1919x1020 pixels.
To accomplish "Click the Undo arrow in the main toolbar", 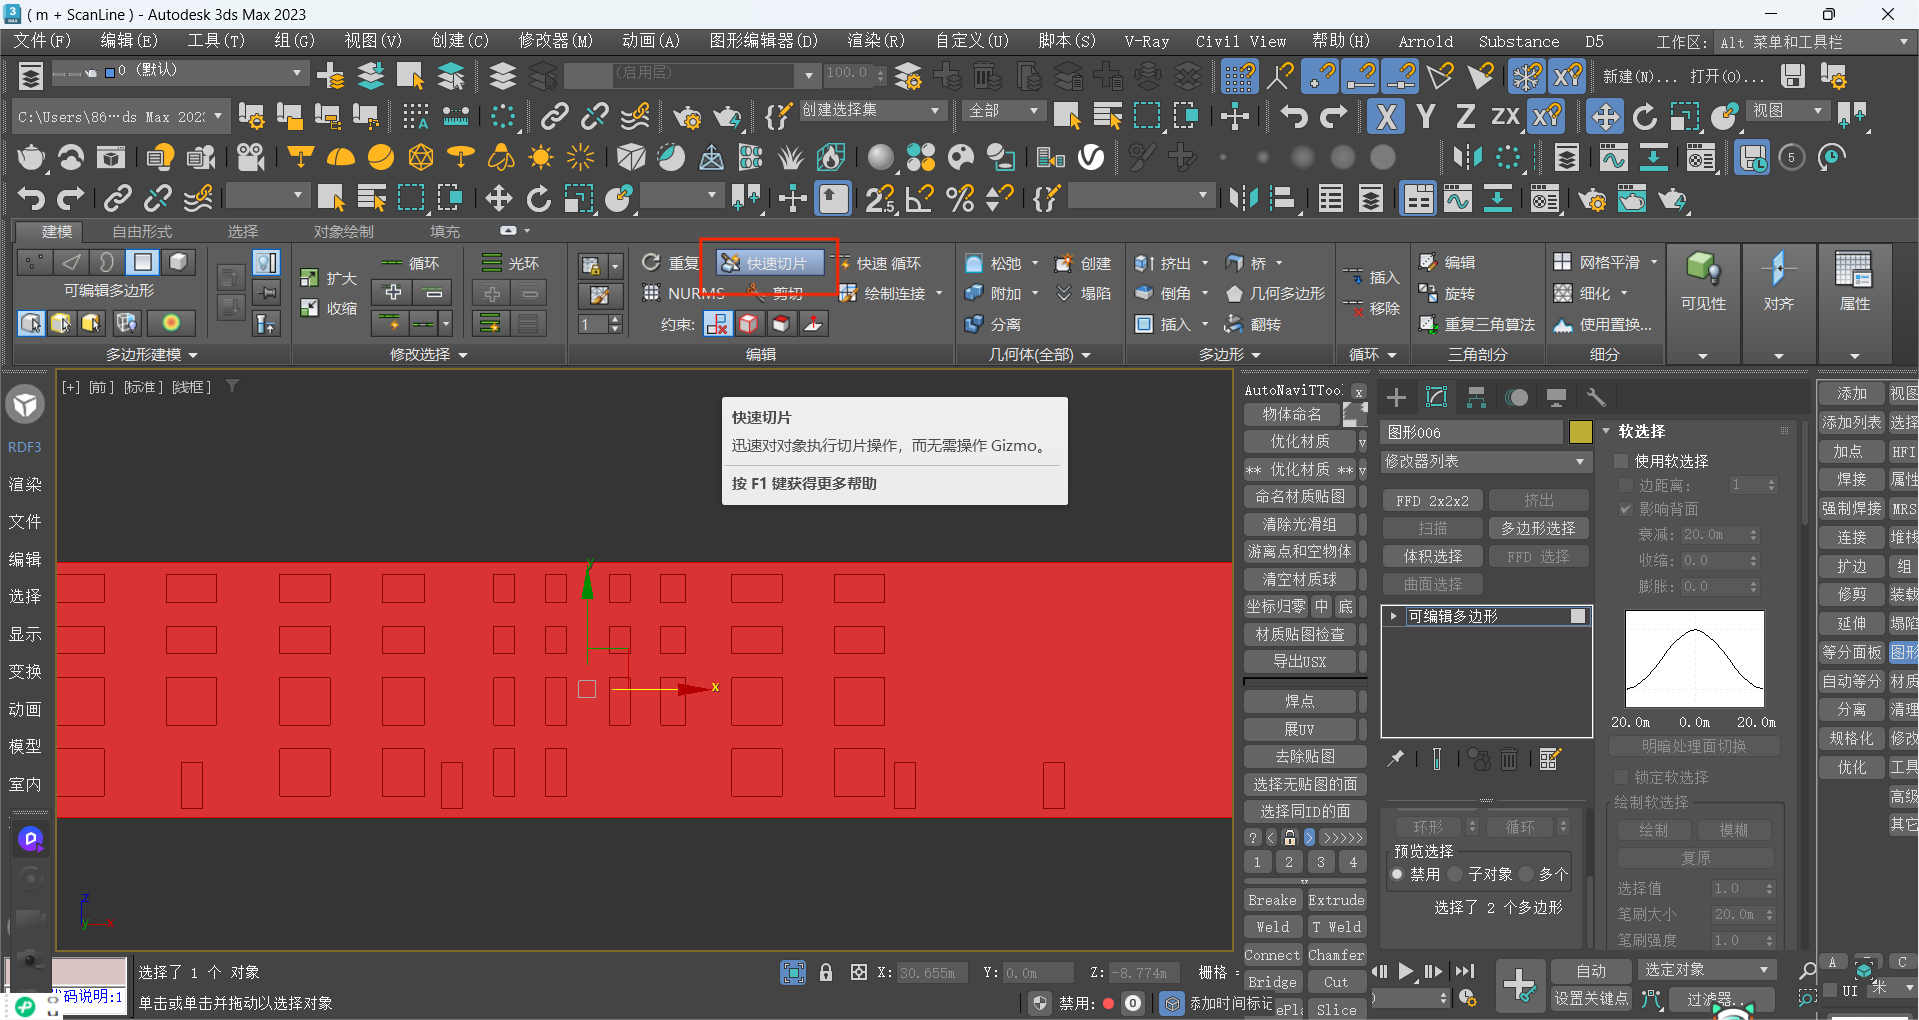I will 1294,117.
